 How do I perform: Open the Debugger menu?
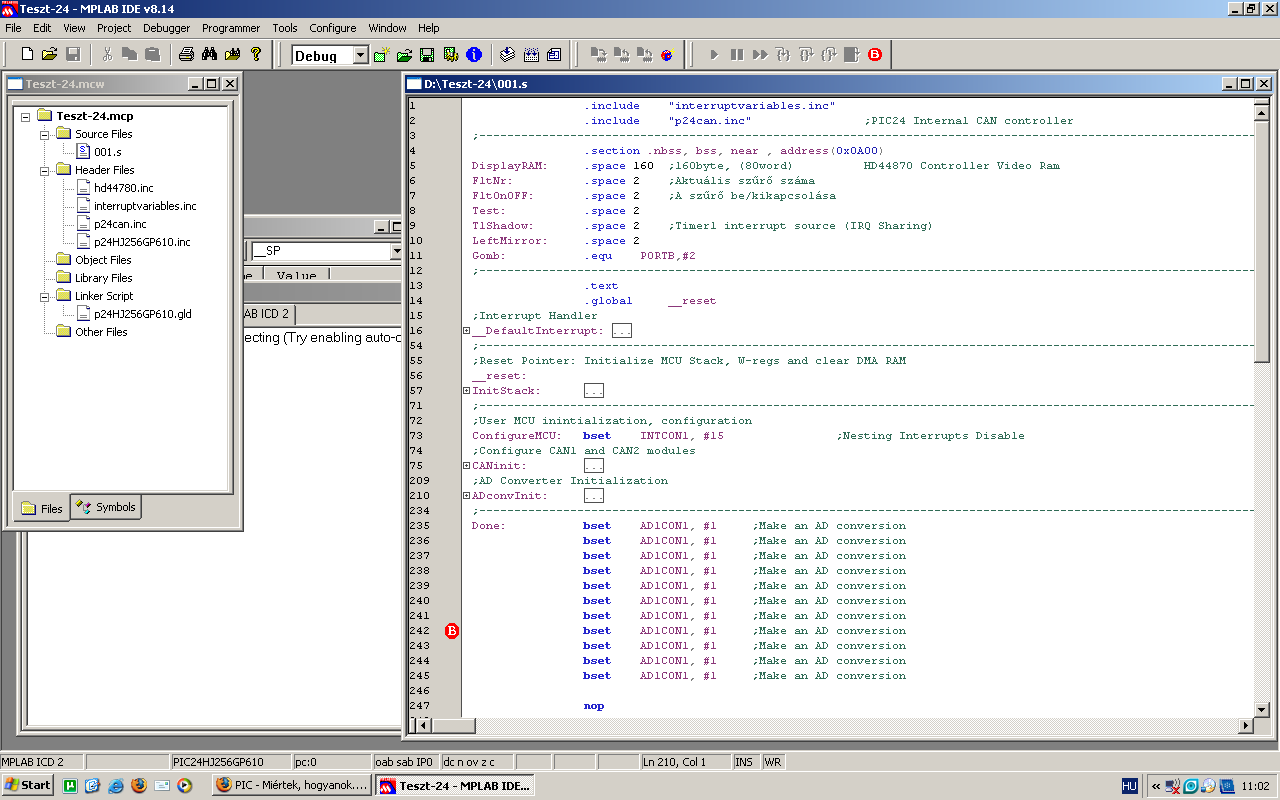(x=166, y=28)
